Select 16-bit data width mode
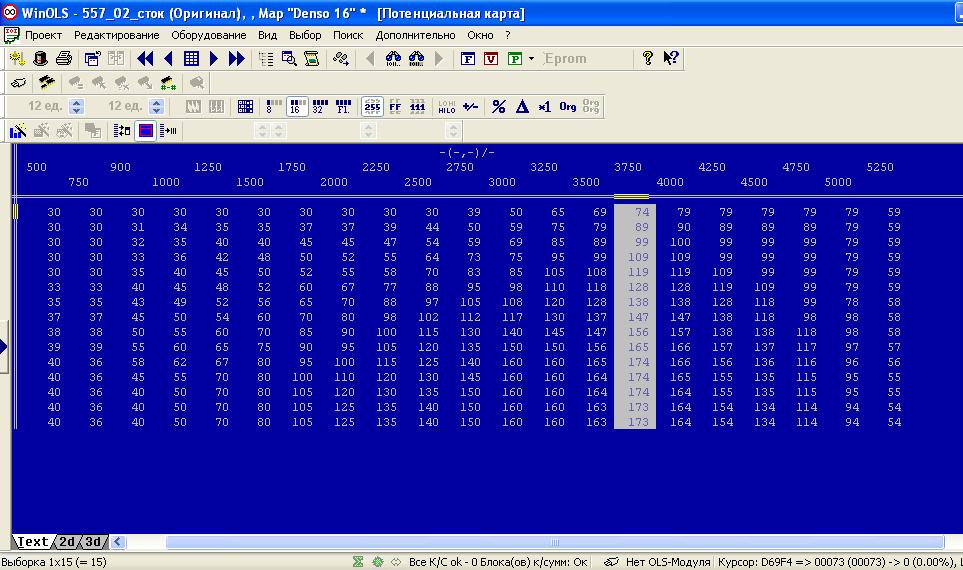 [x=297, y=107]
